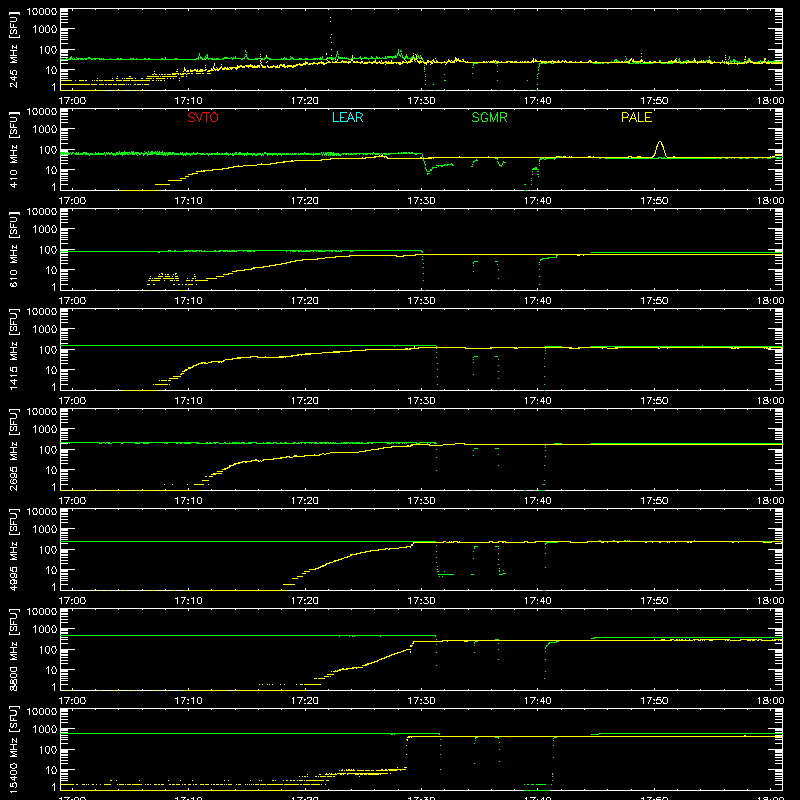
Task: Click the 17:20 tick under the 410 MHz plot
Action: 305,201
